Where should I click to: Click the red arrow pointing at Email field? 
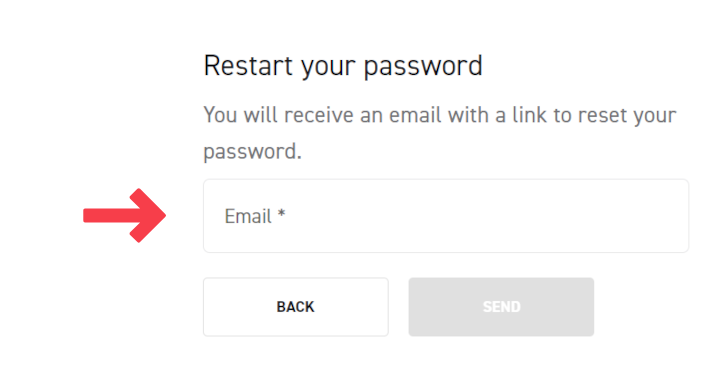point(124,216)
